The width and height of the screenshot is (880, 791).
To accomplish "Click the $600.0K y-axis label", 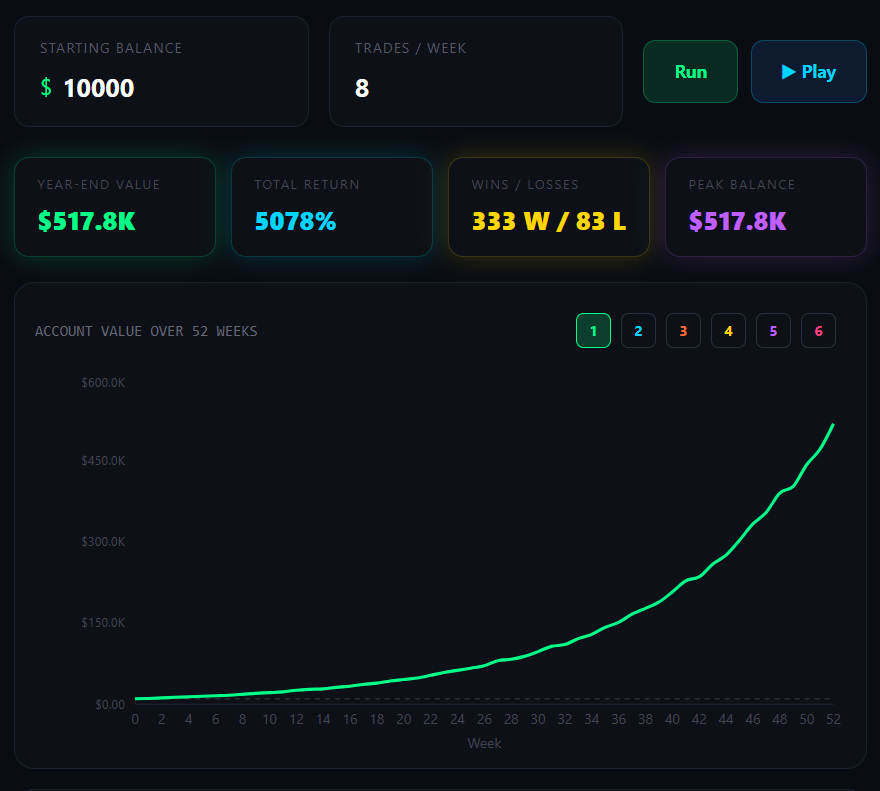I will pyautogui.click(x=103, y=383).
